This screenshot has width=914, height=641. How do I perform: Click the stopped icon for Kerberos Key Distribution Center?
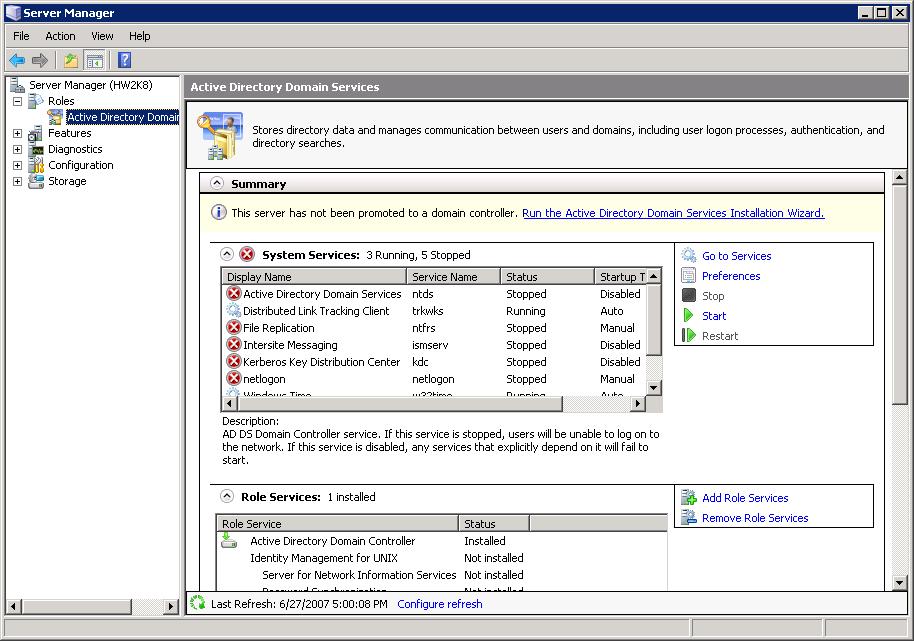234,362
